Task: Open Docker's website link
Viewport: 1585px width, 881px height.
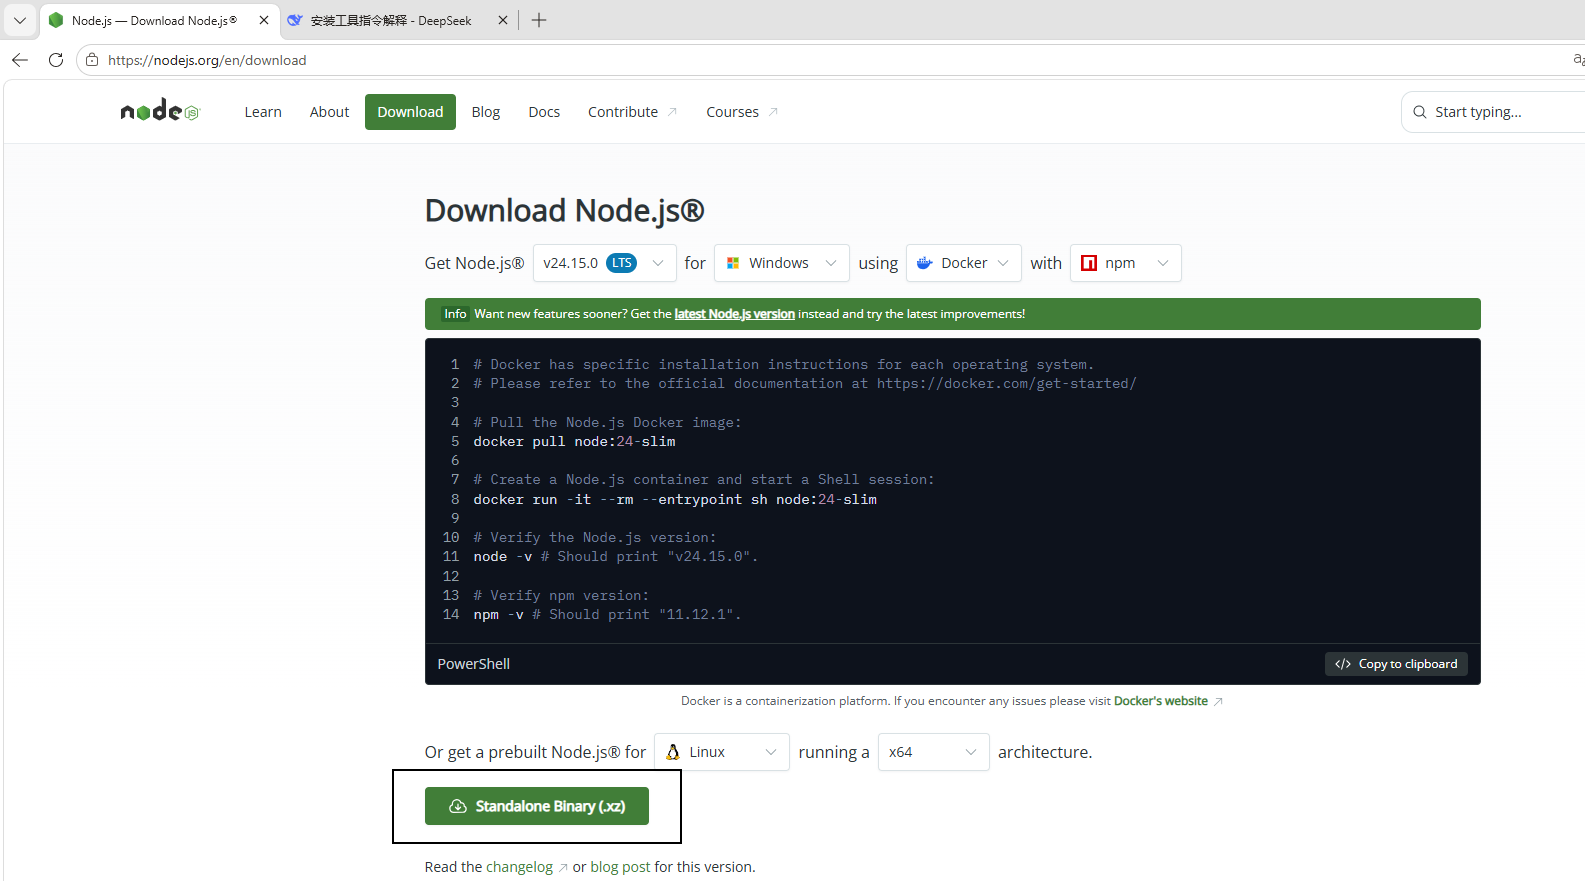Action: point(1161,701)
